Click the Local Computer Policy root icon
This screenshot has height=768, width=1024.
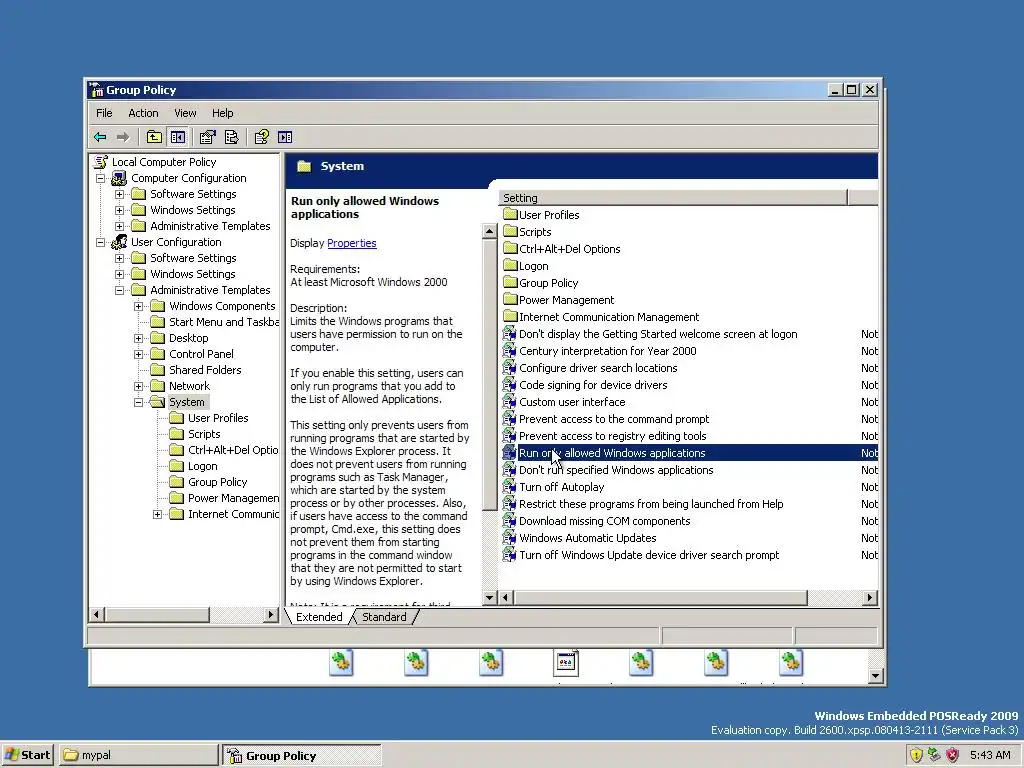101,161
